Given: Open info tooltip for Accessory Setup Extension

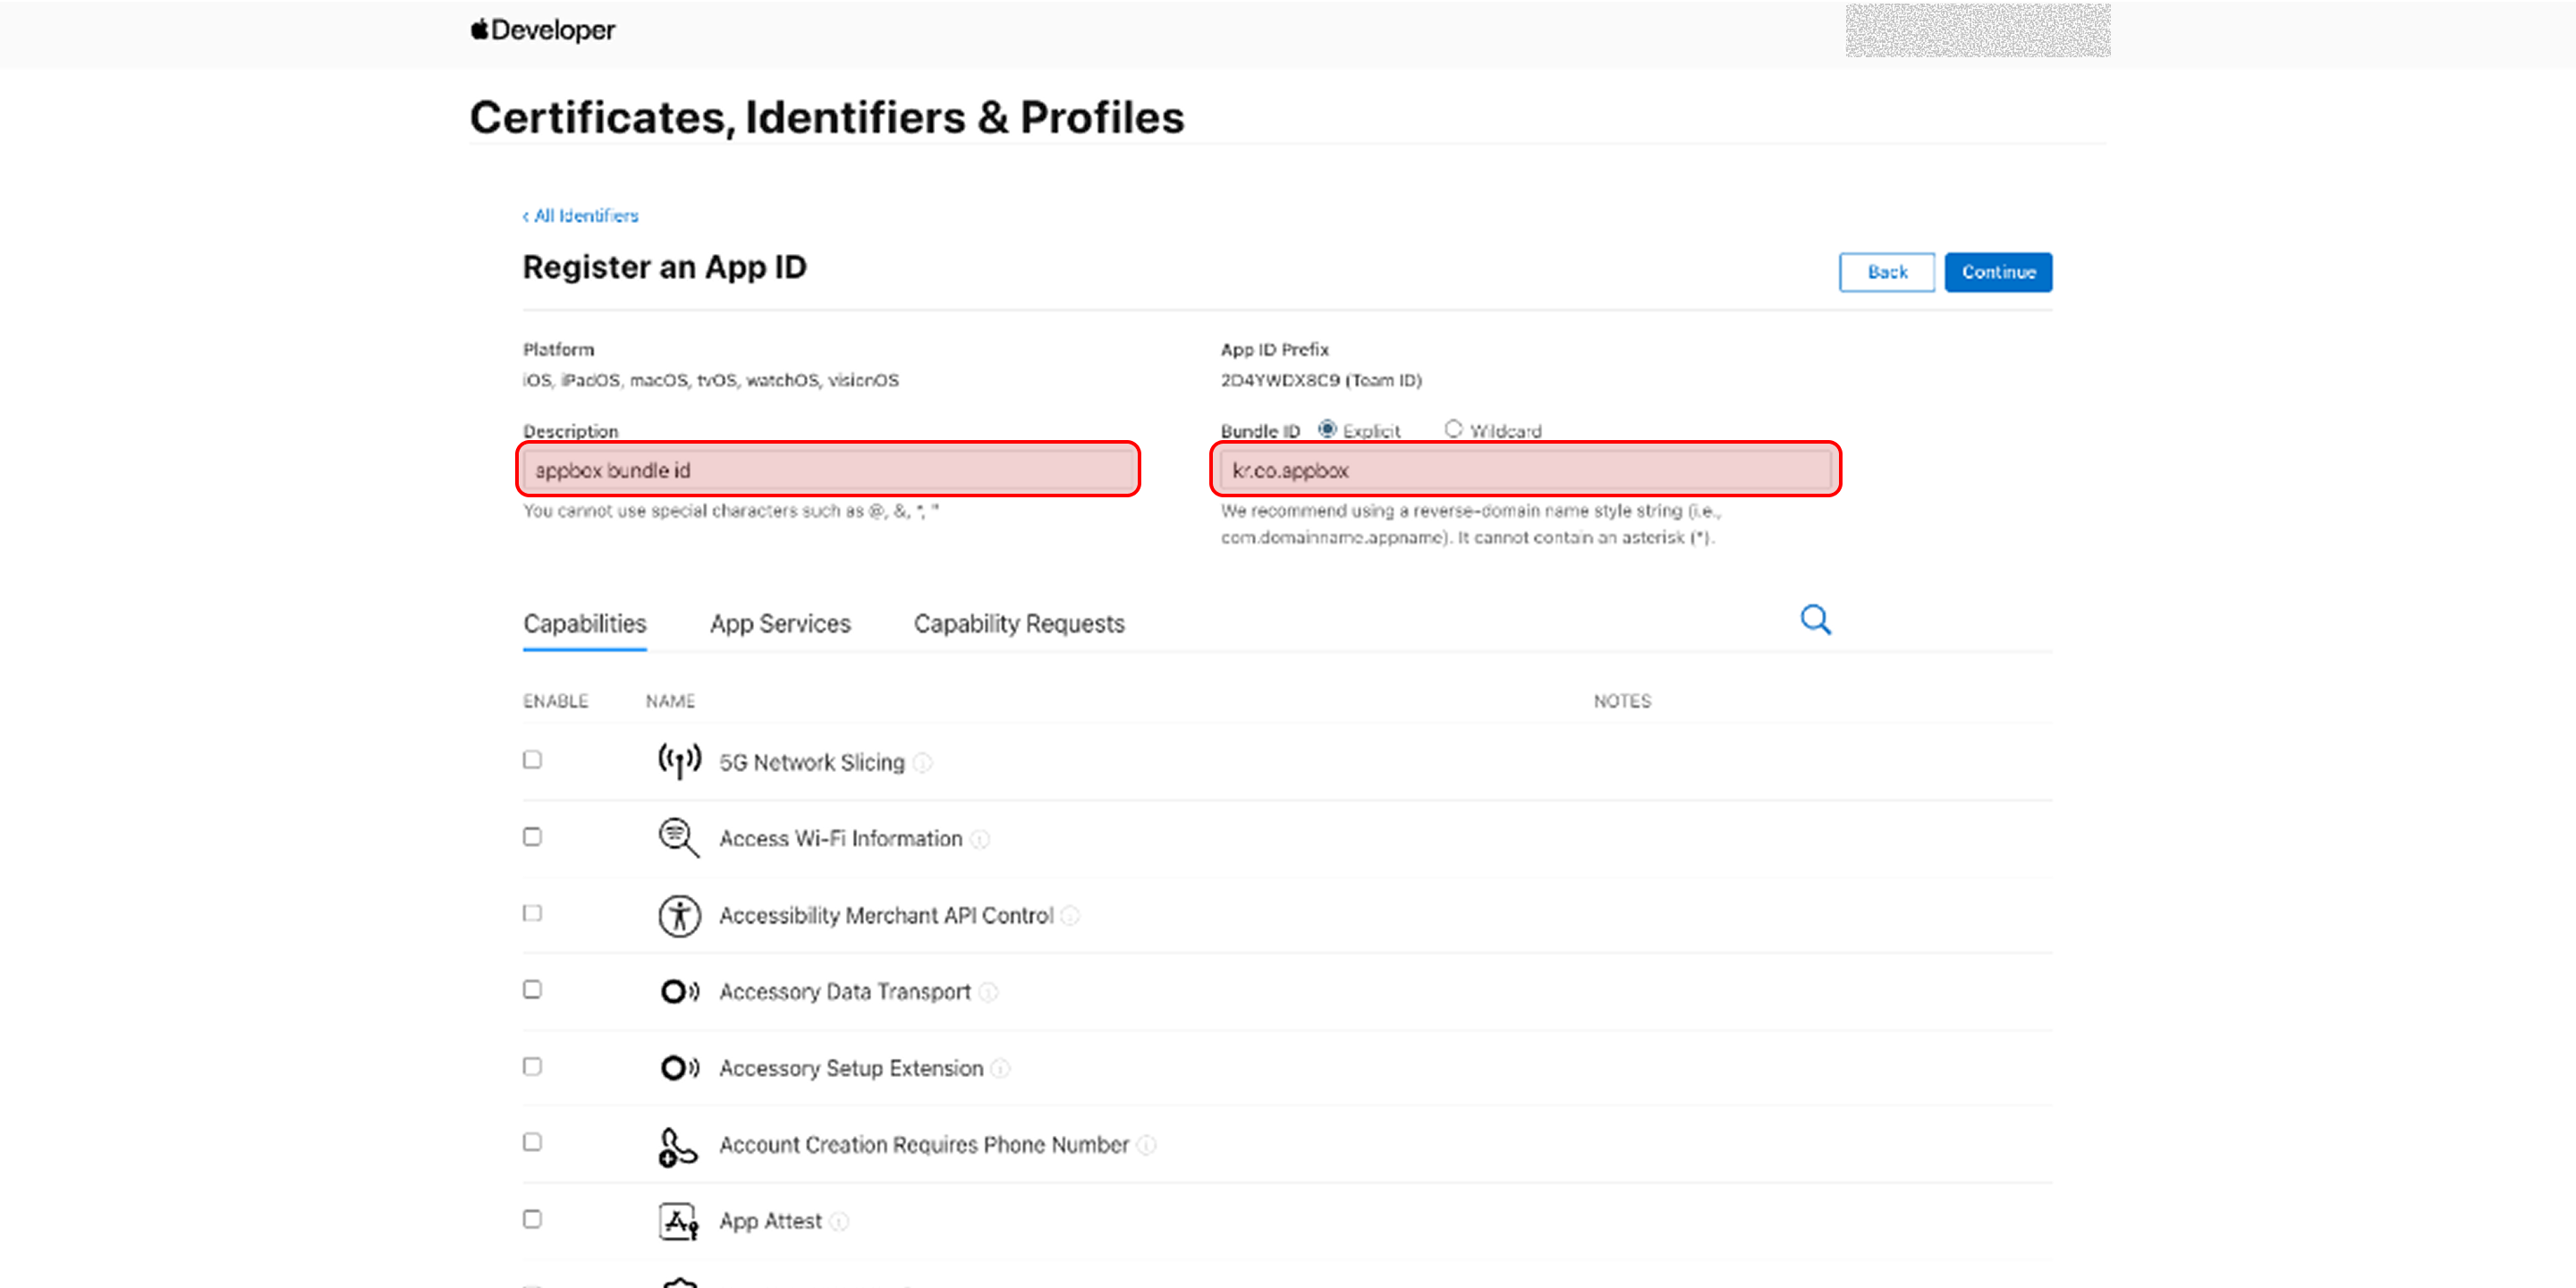Looking at the screenshot, I should pyautogui.click(x=1001, y=1069).
